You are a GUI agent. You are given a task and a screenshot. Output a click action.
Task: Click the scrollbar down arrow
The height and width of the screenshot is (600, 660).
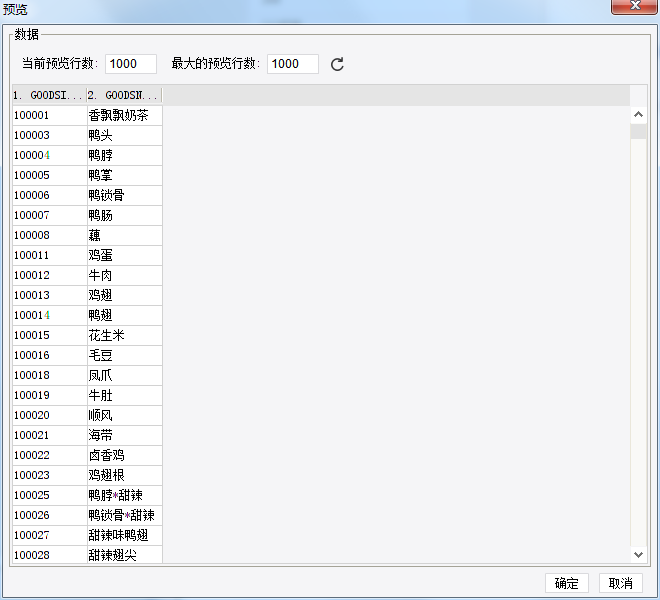coord(638,555)
